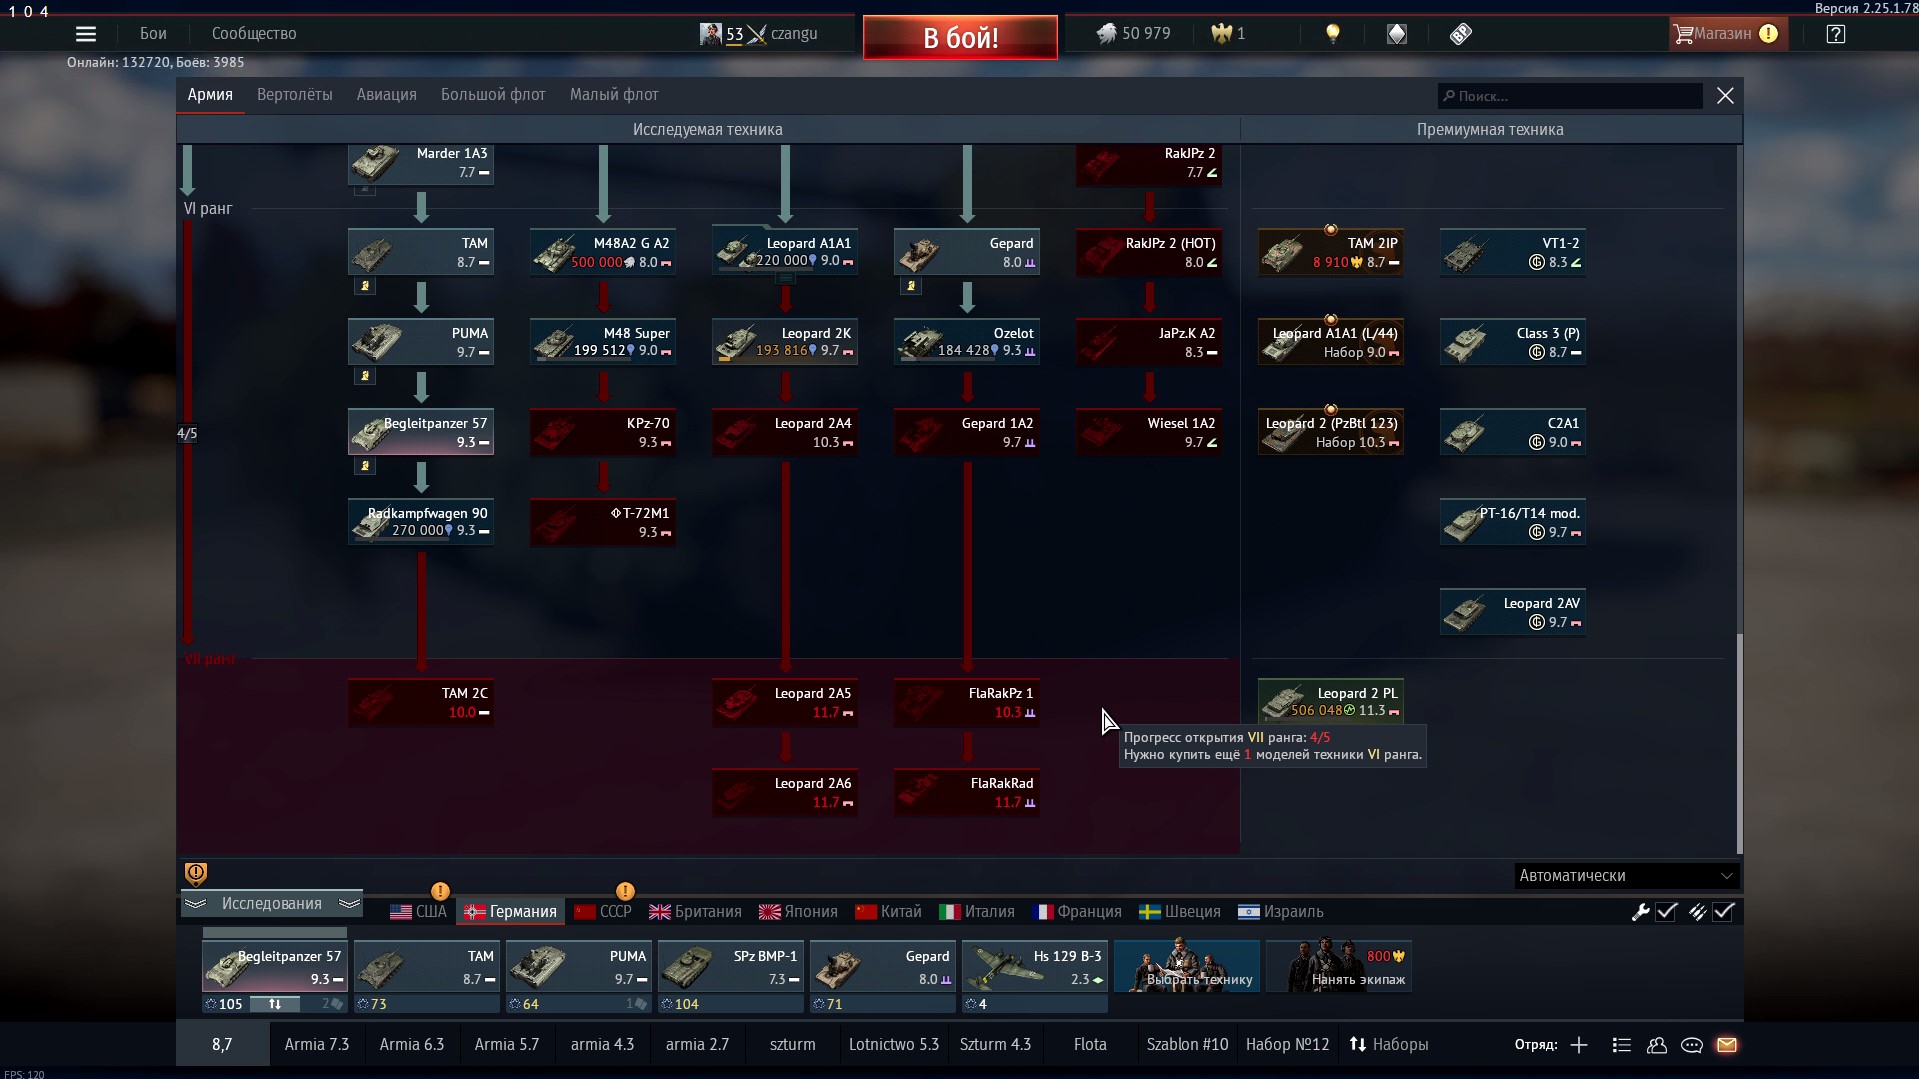Toggle the auto-repair checkbox
The width and height of the screenshot is (1919, 1079).
point(1667,912)
